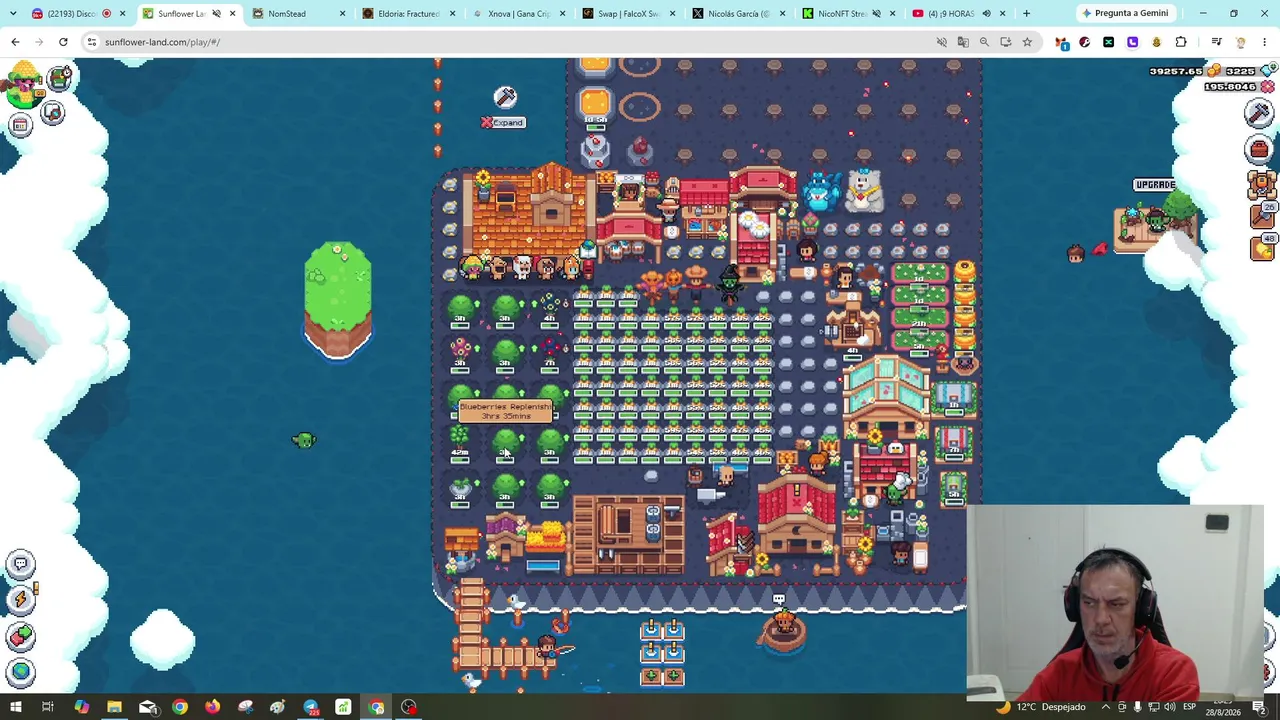Switch to the Xnova | Gana Crip tab
The width and height of the screenshot is (1280, 720).
[519, 14]
